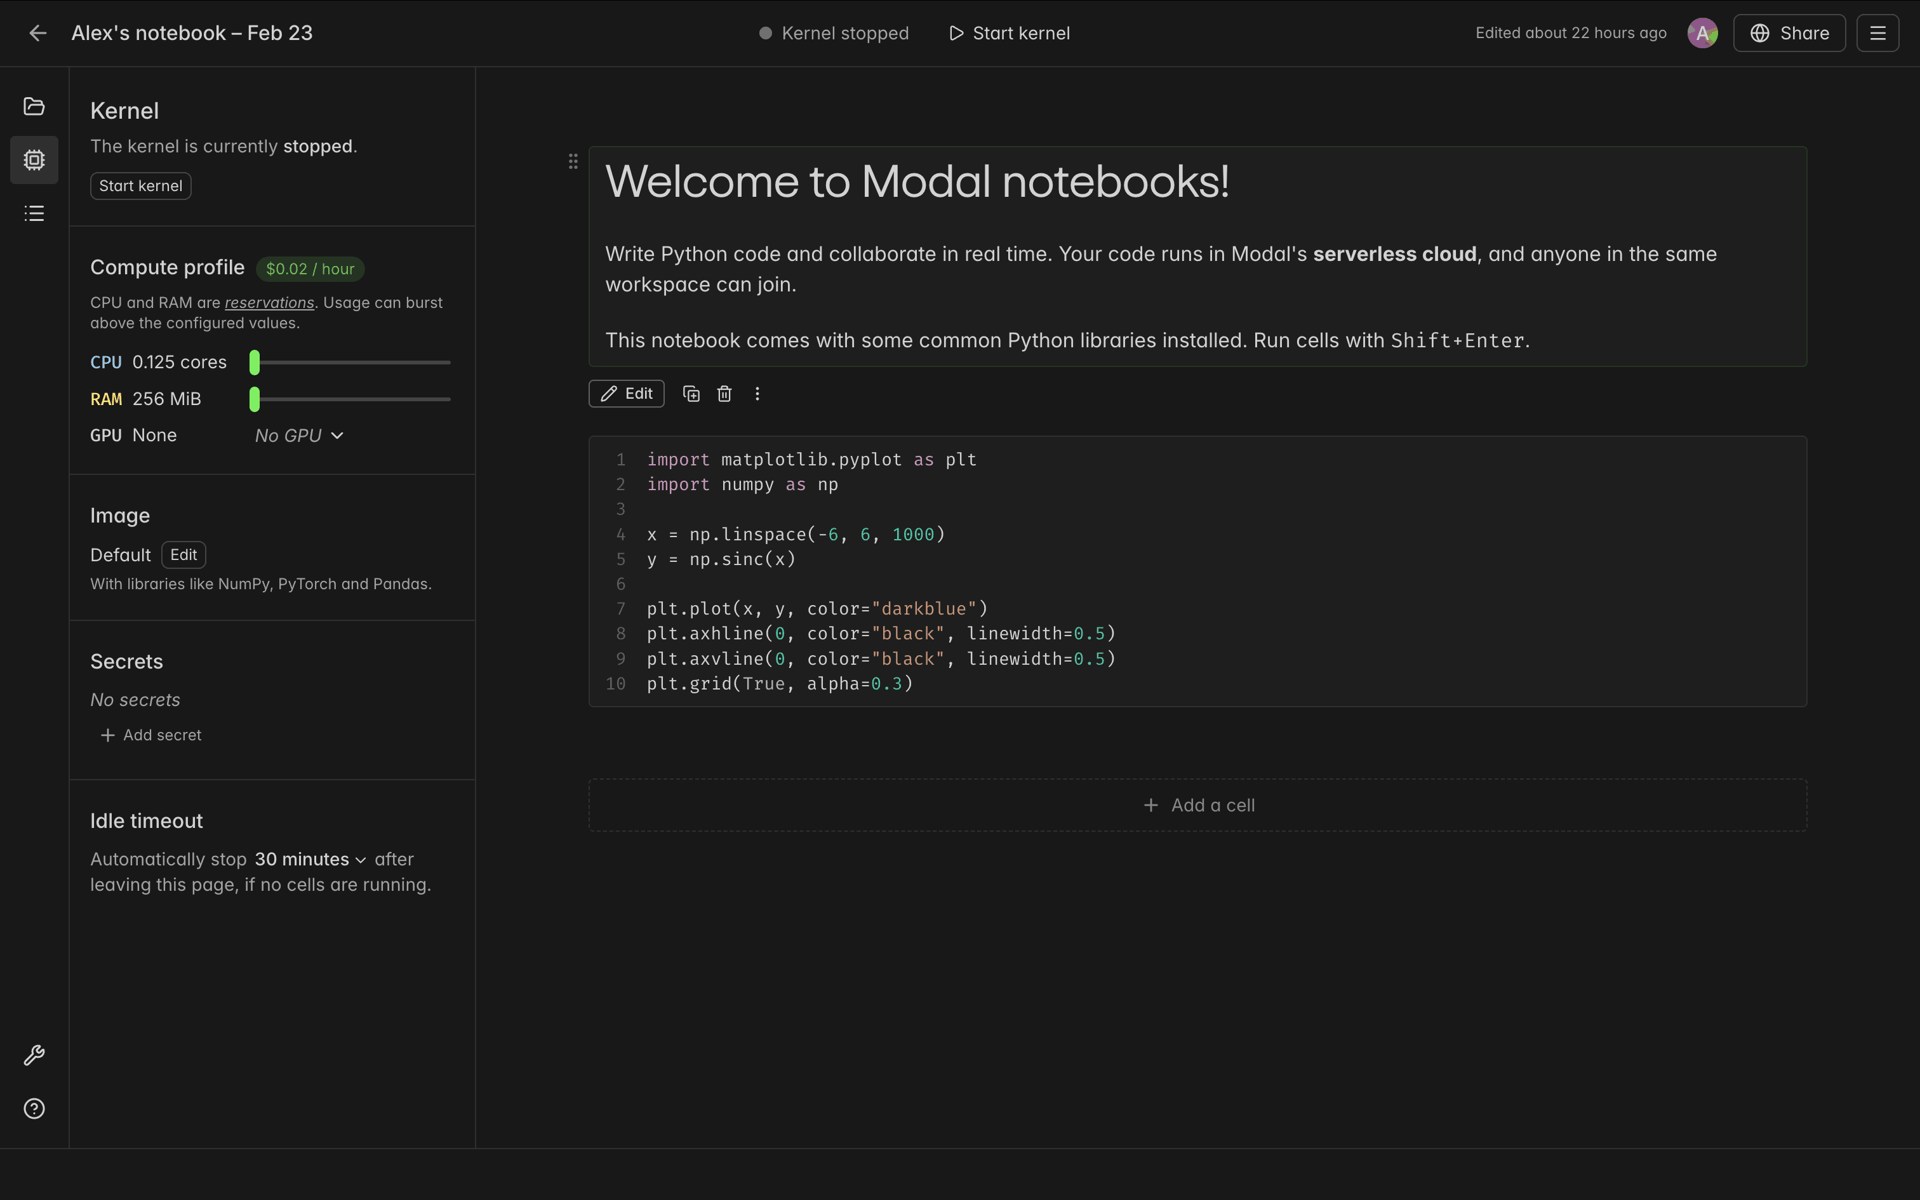Click the Idle timeout heading
1920x1200 pixels.
146,821
